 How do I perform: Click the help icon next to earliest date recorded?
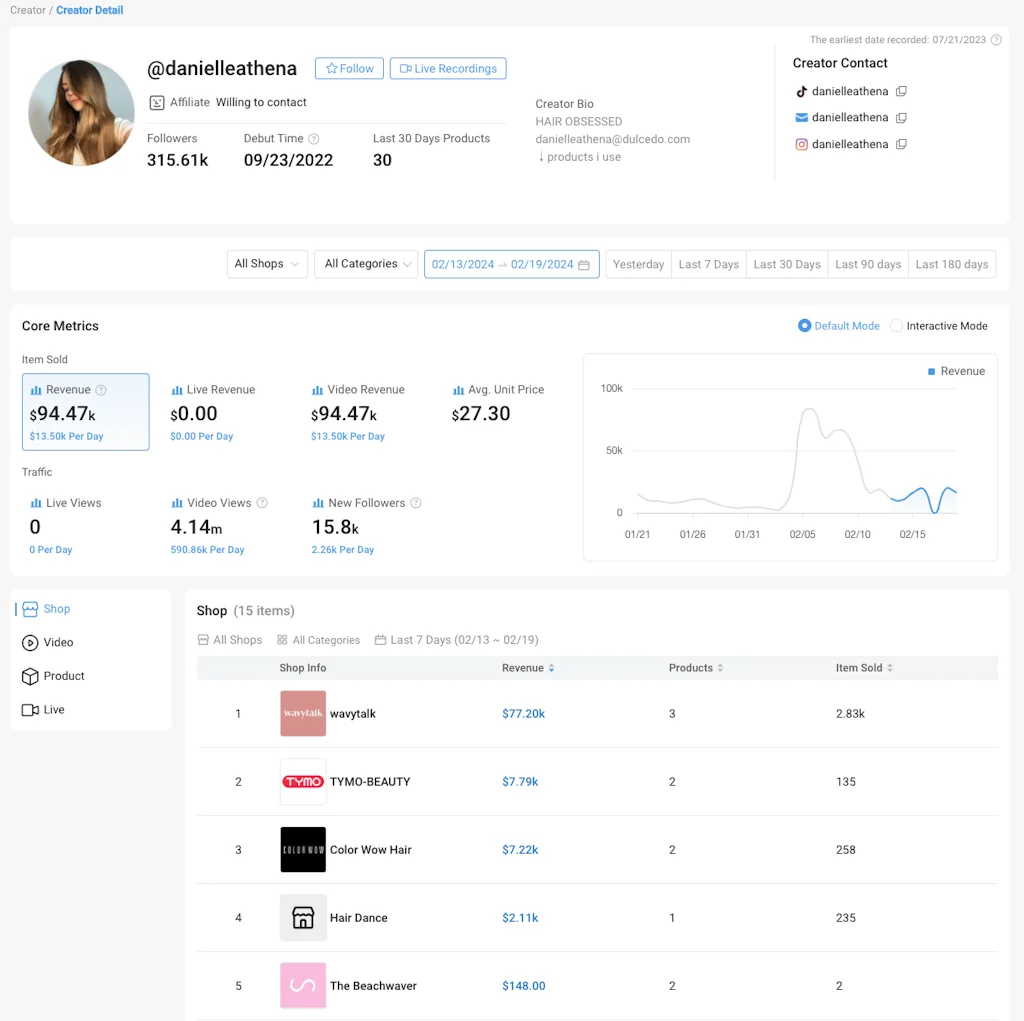click(995, 40)
